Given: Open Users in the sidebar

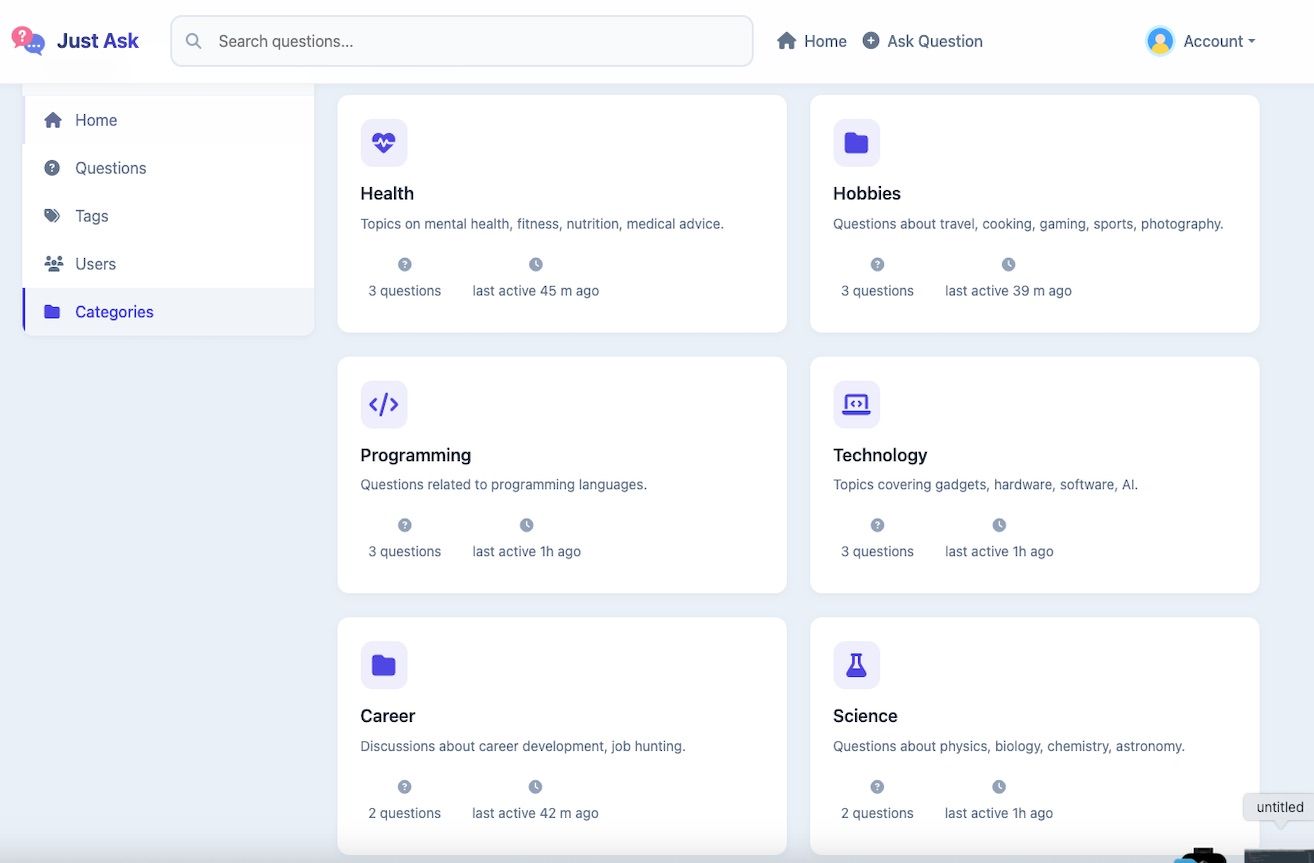Looking at the screenshot, I should (168, 264).
